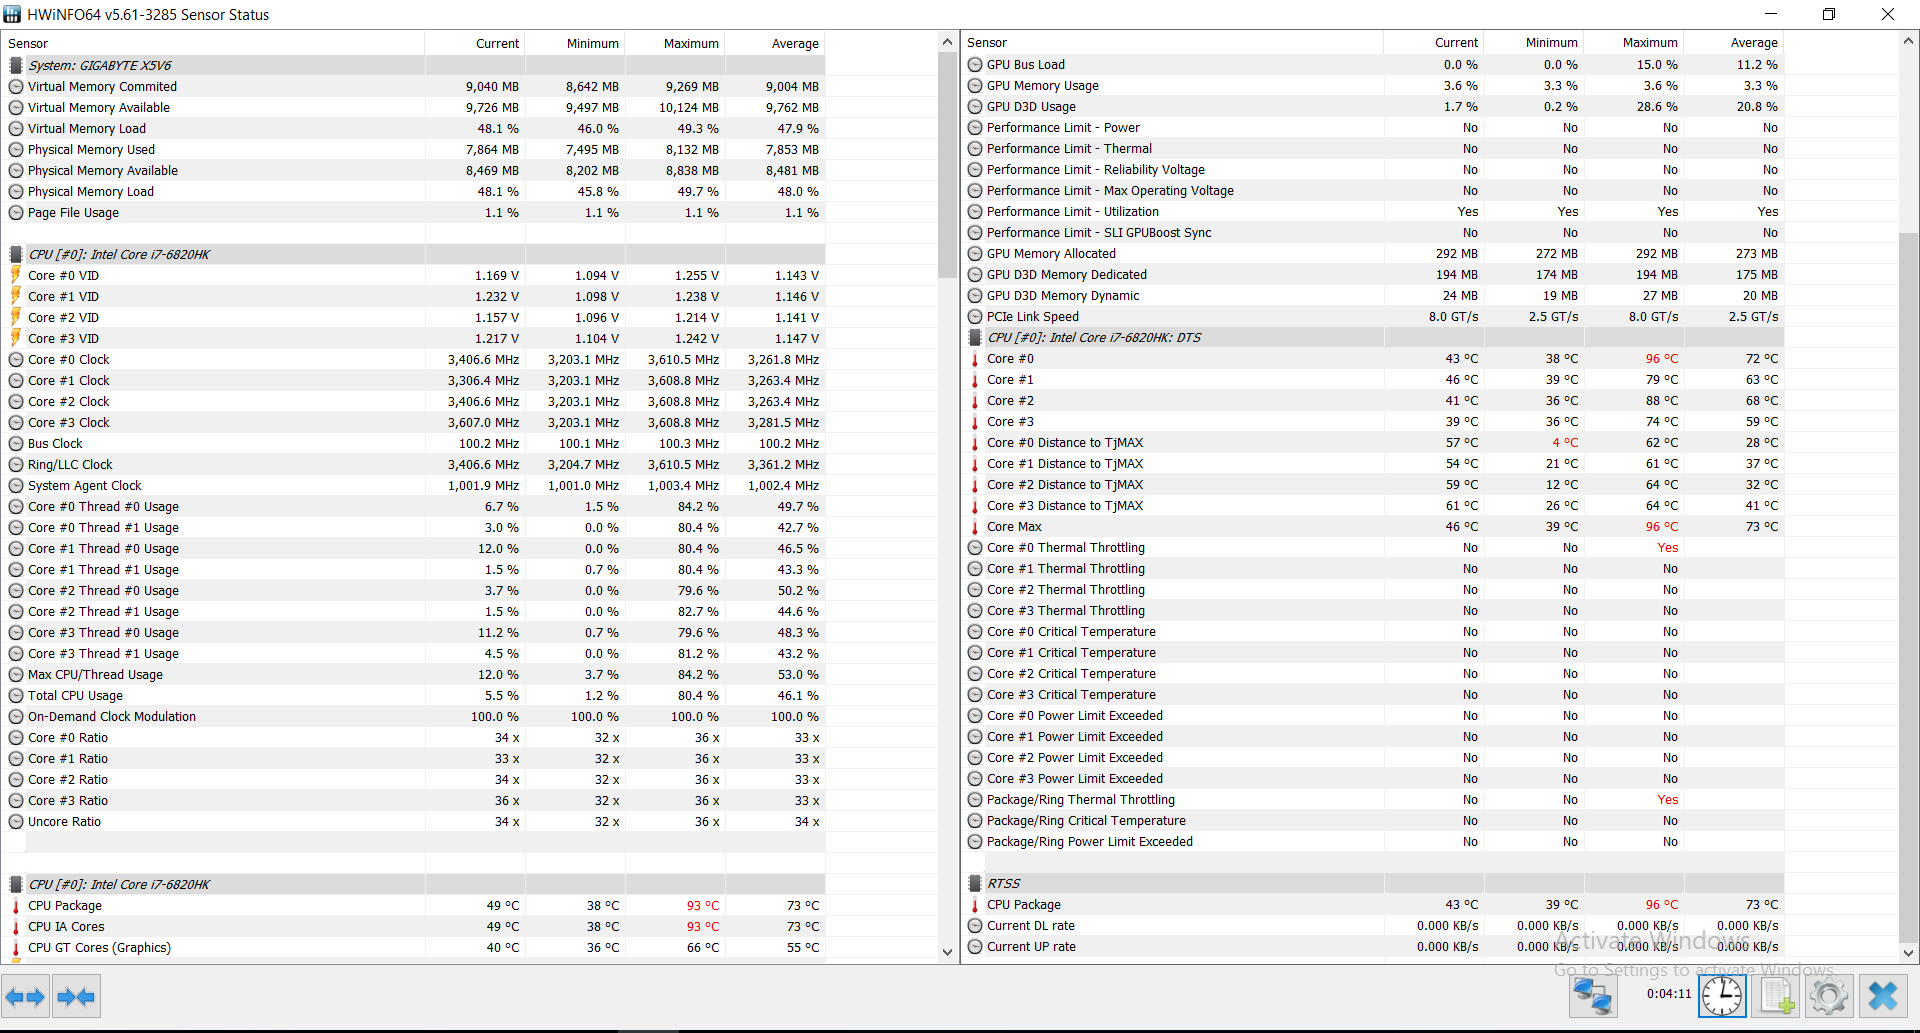The height and width of the screenshot is (1033, 1920).
Task: Click the left pane Sensor column header
Action: (213, 44)
